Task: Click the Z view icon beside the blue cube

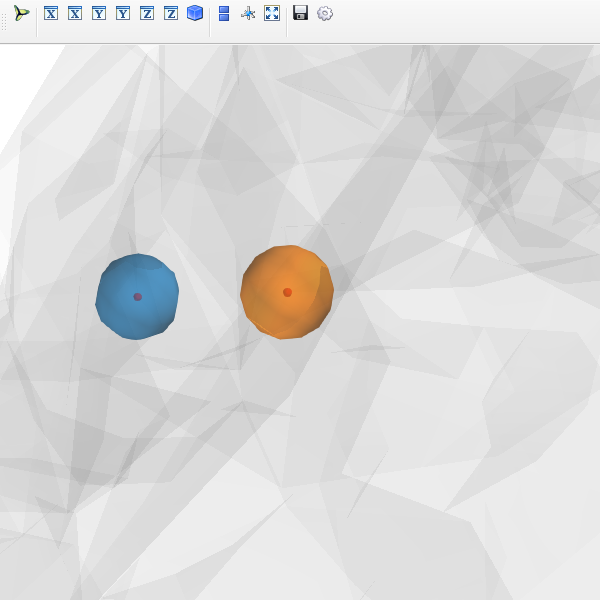Action: coord(171,13)
